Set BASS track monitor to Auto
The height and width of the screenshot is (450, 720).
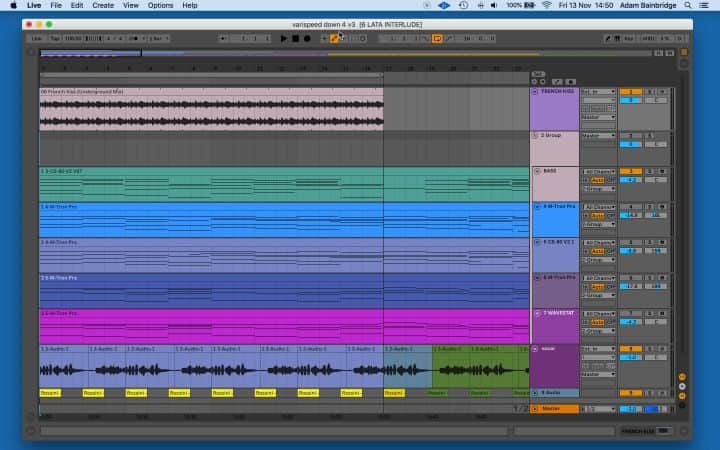(598, 180)
